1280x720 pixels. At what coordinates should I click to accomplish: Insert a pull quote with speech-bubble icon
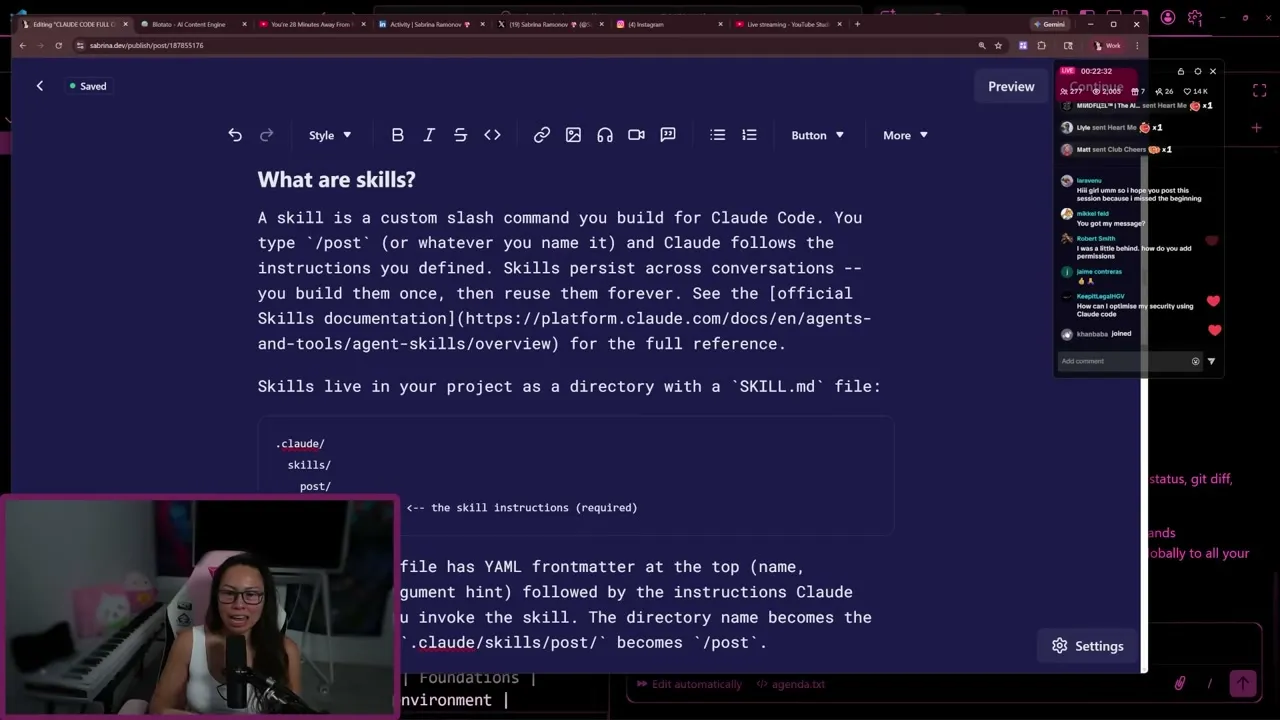(668, 135)
